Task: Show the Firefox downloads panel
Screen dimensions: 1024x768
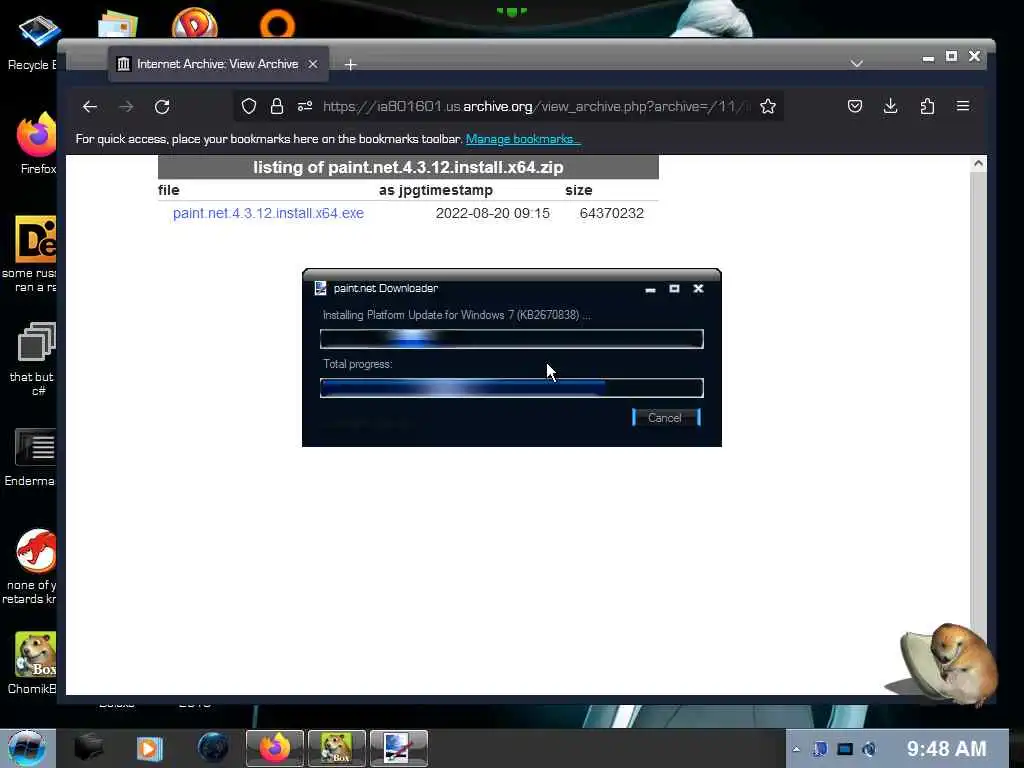Action: click(x=891, y=106)
